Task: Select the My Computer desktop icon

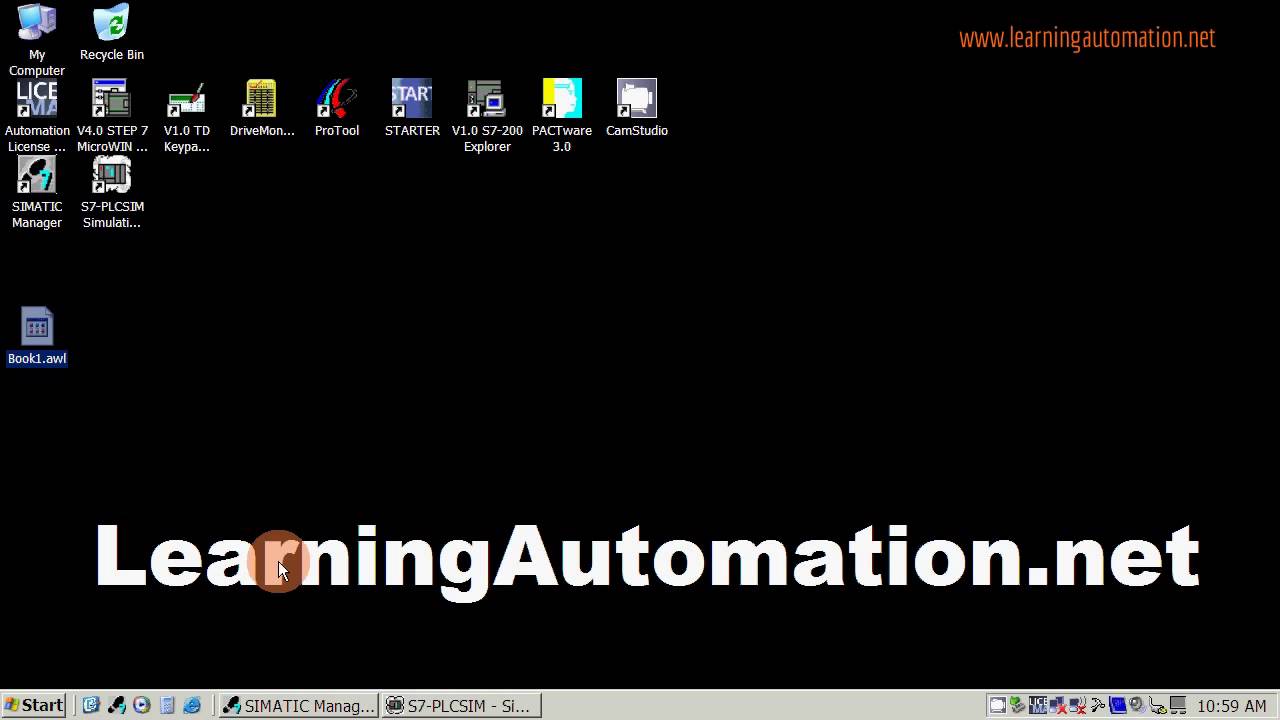Action: 37,40
